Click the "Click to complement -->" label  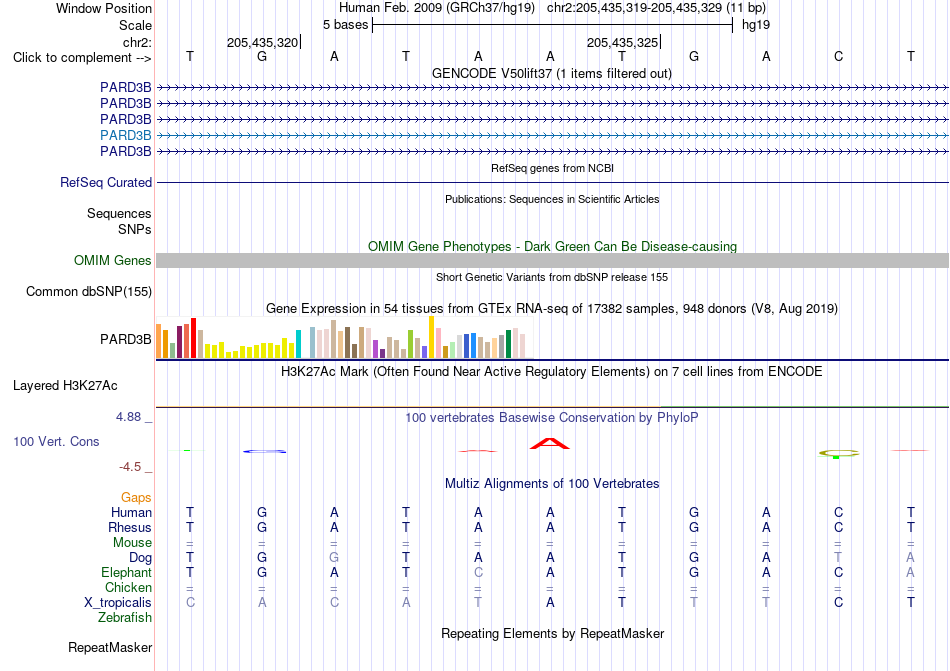click(82, 58)
